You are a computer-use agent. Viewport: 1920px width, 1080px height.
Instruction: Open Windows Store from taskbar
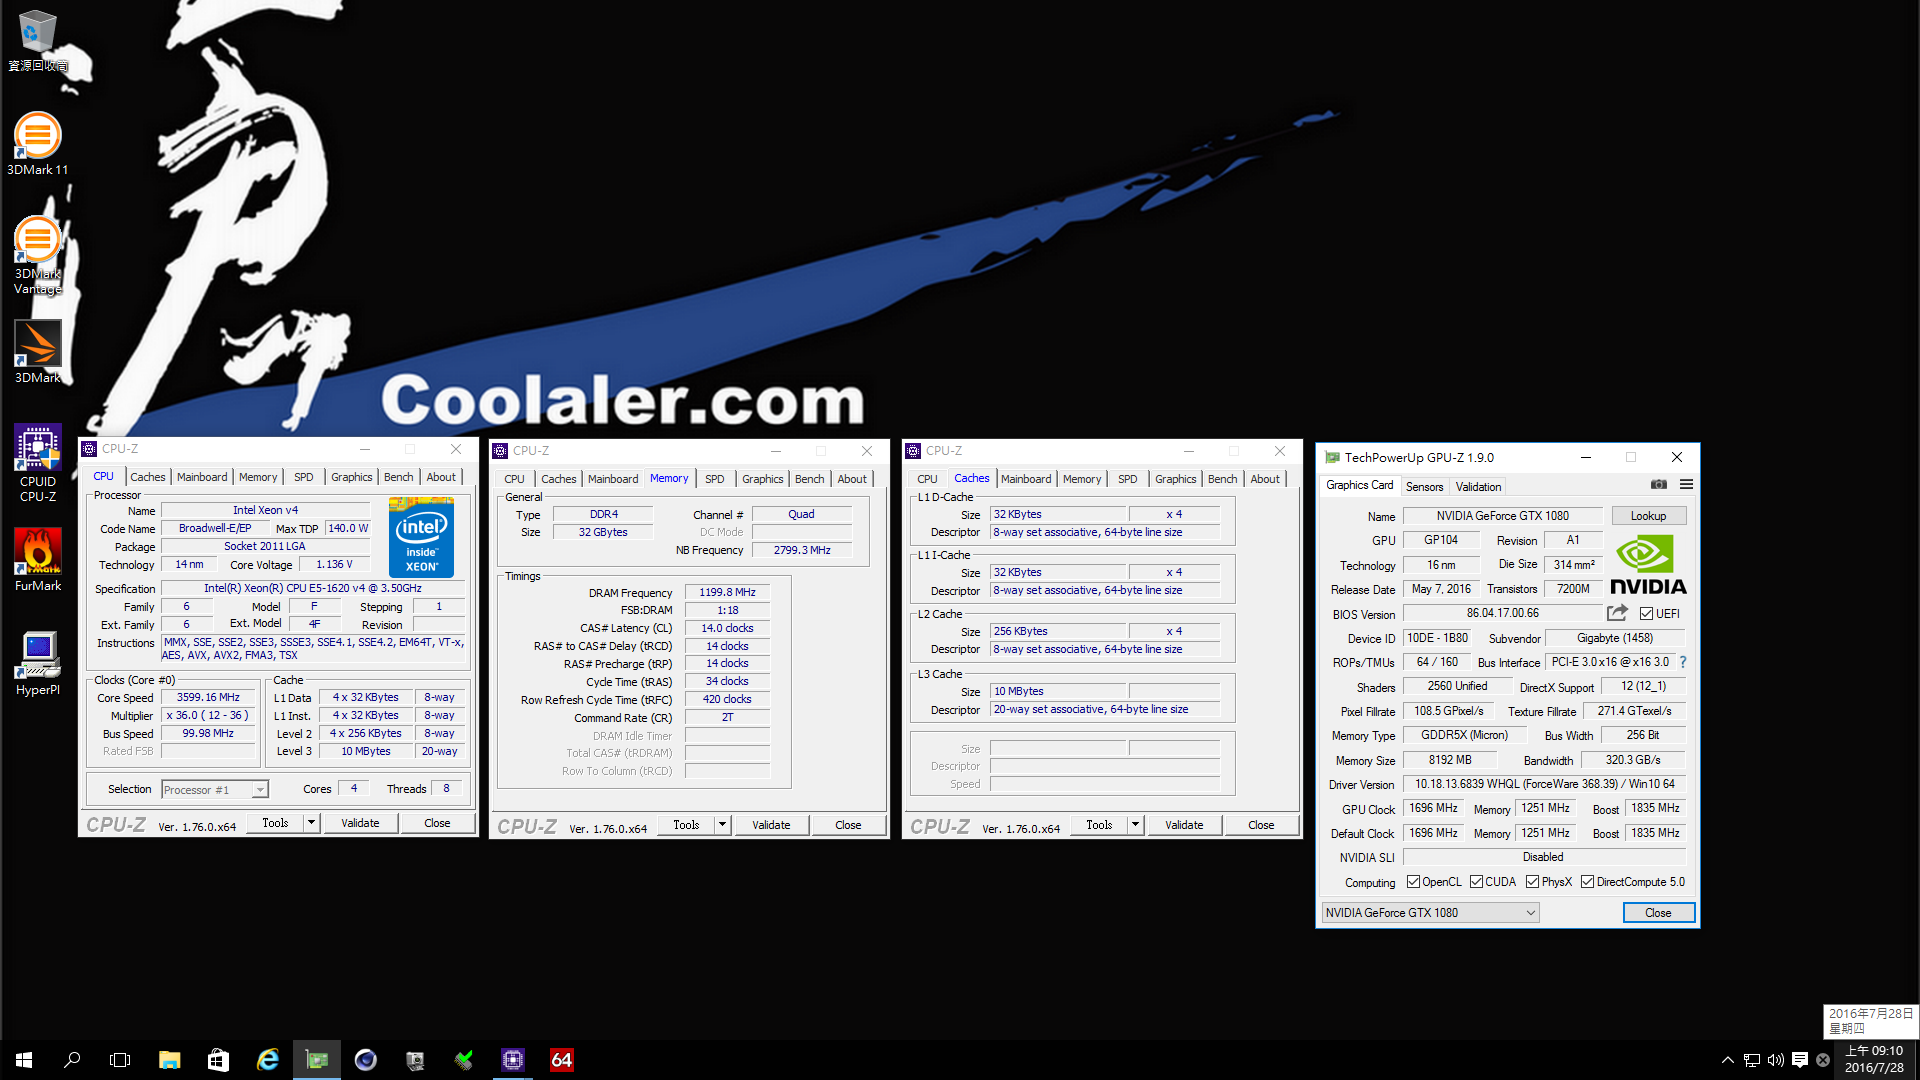click(x=218, y=1060)
